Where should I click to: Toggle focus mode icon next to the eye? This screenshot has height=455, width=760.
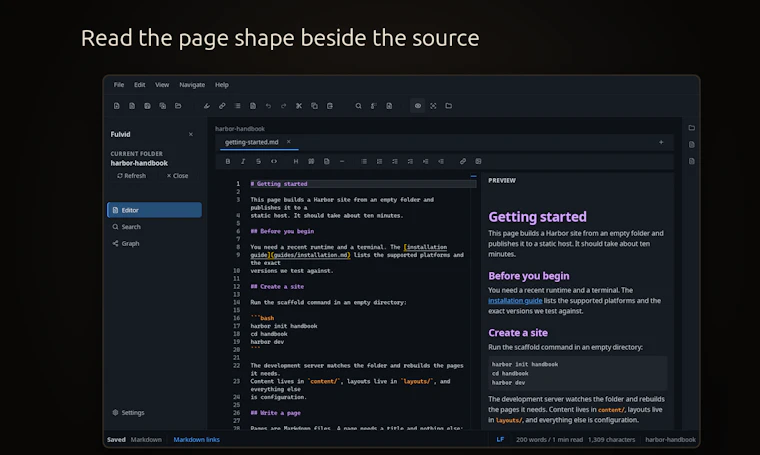click(433, 106)
